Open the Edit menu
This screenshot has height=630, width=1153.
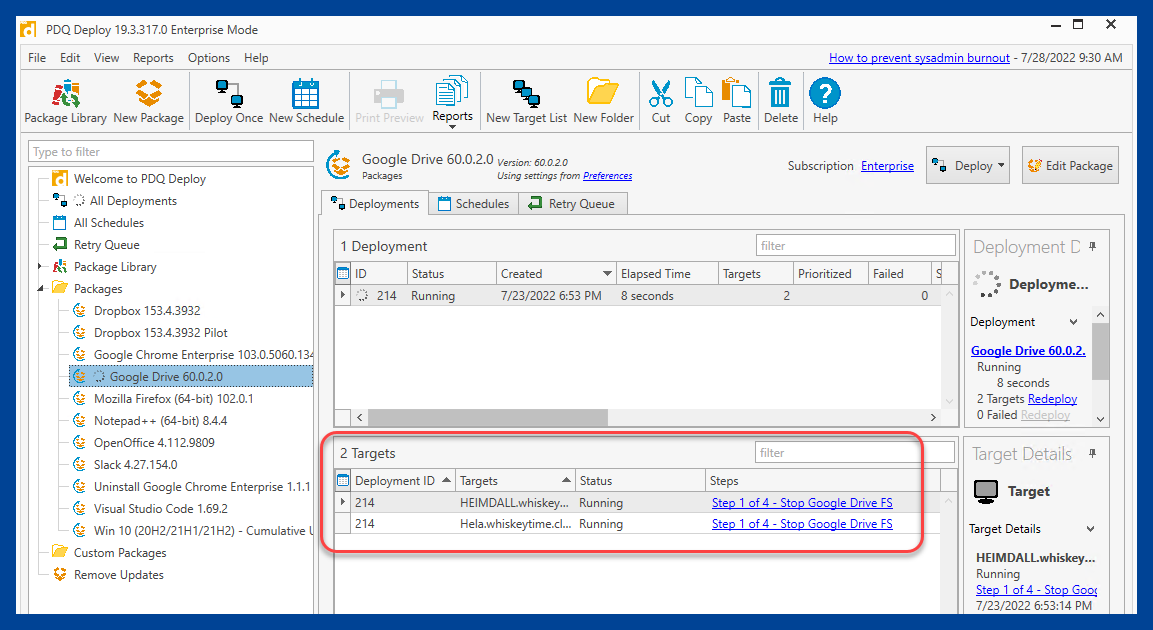tap(71, 57)
